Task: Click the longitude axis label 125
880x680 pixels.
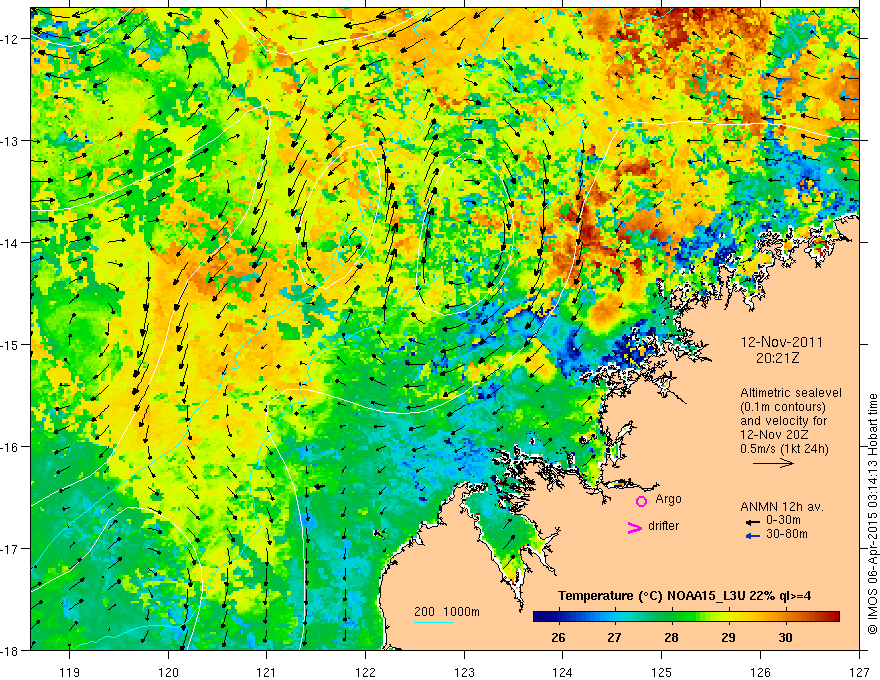Action: click(x=662, y=673)
